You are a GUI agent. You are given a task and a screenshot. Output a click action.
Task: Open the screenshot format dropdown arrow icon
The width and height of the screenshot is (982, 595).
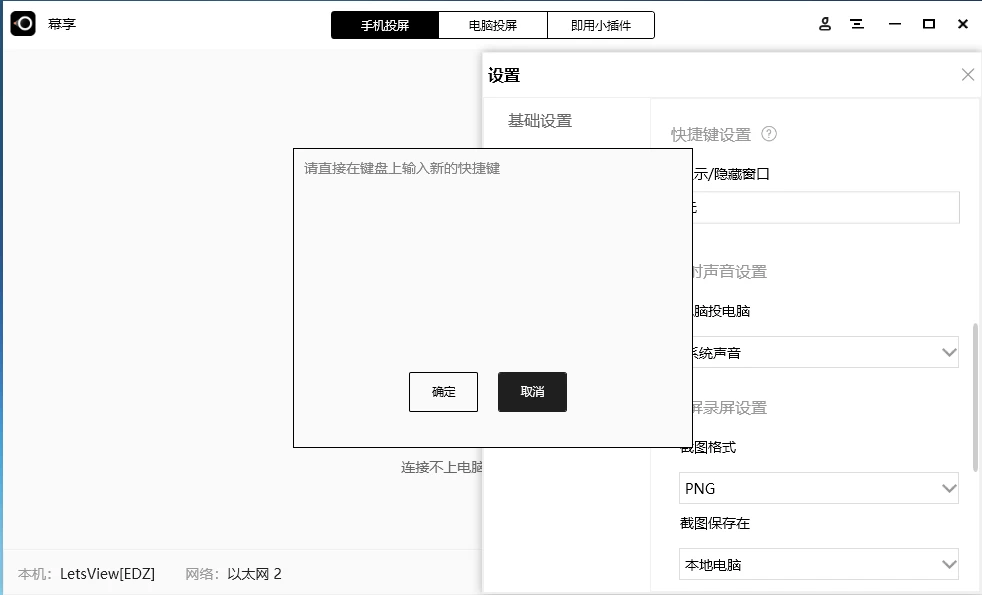946,488
